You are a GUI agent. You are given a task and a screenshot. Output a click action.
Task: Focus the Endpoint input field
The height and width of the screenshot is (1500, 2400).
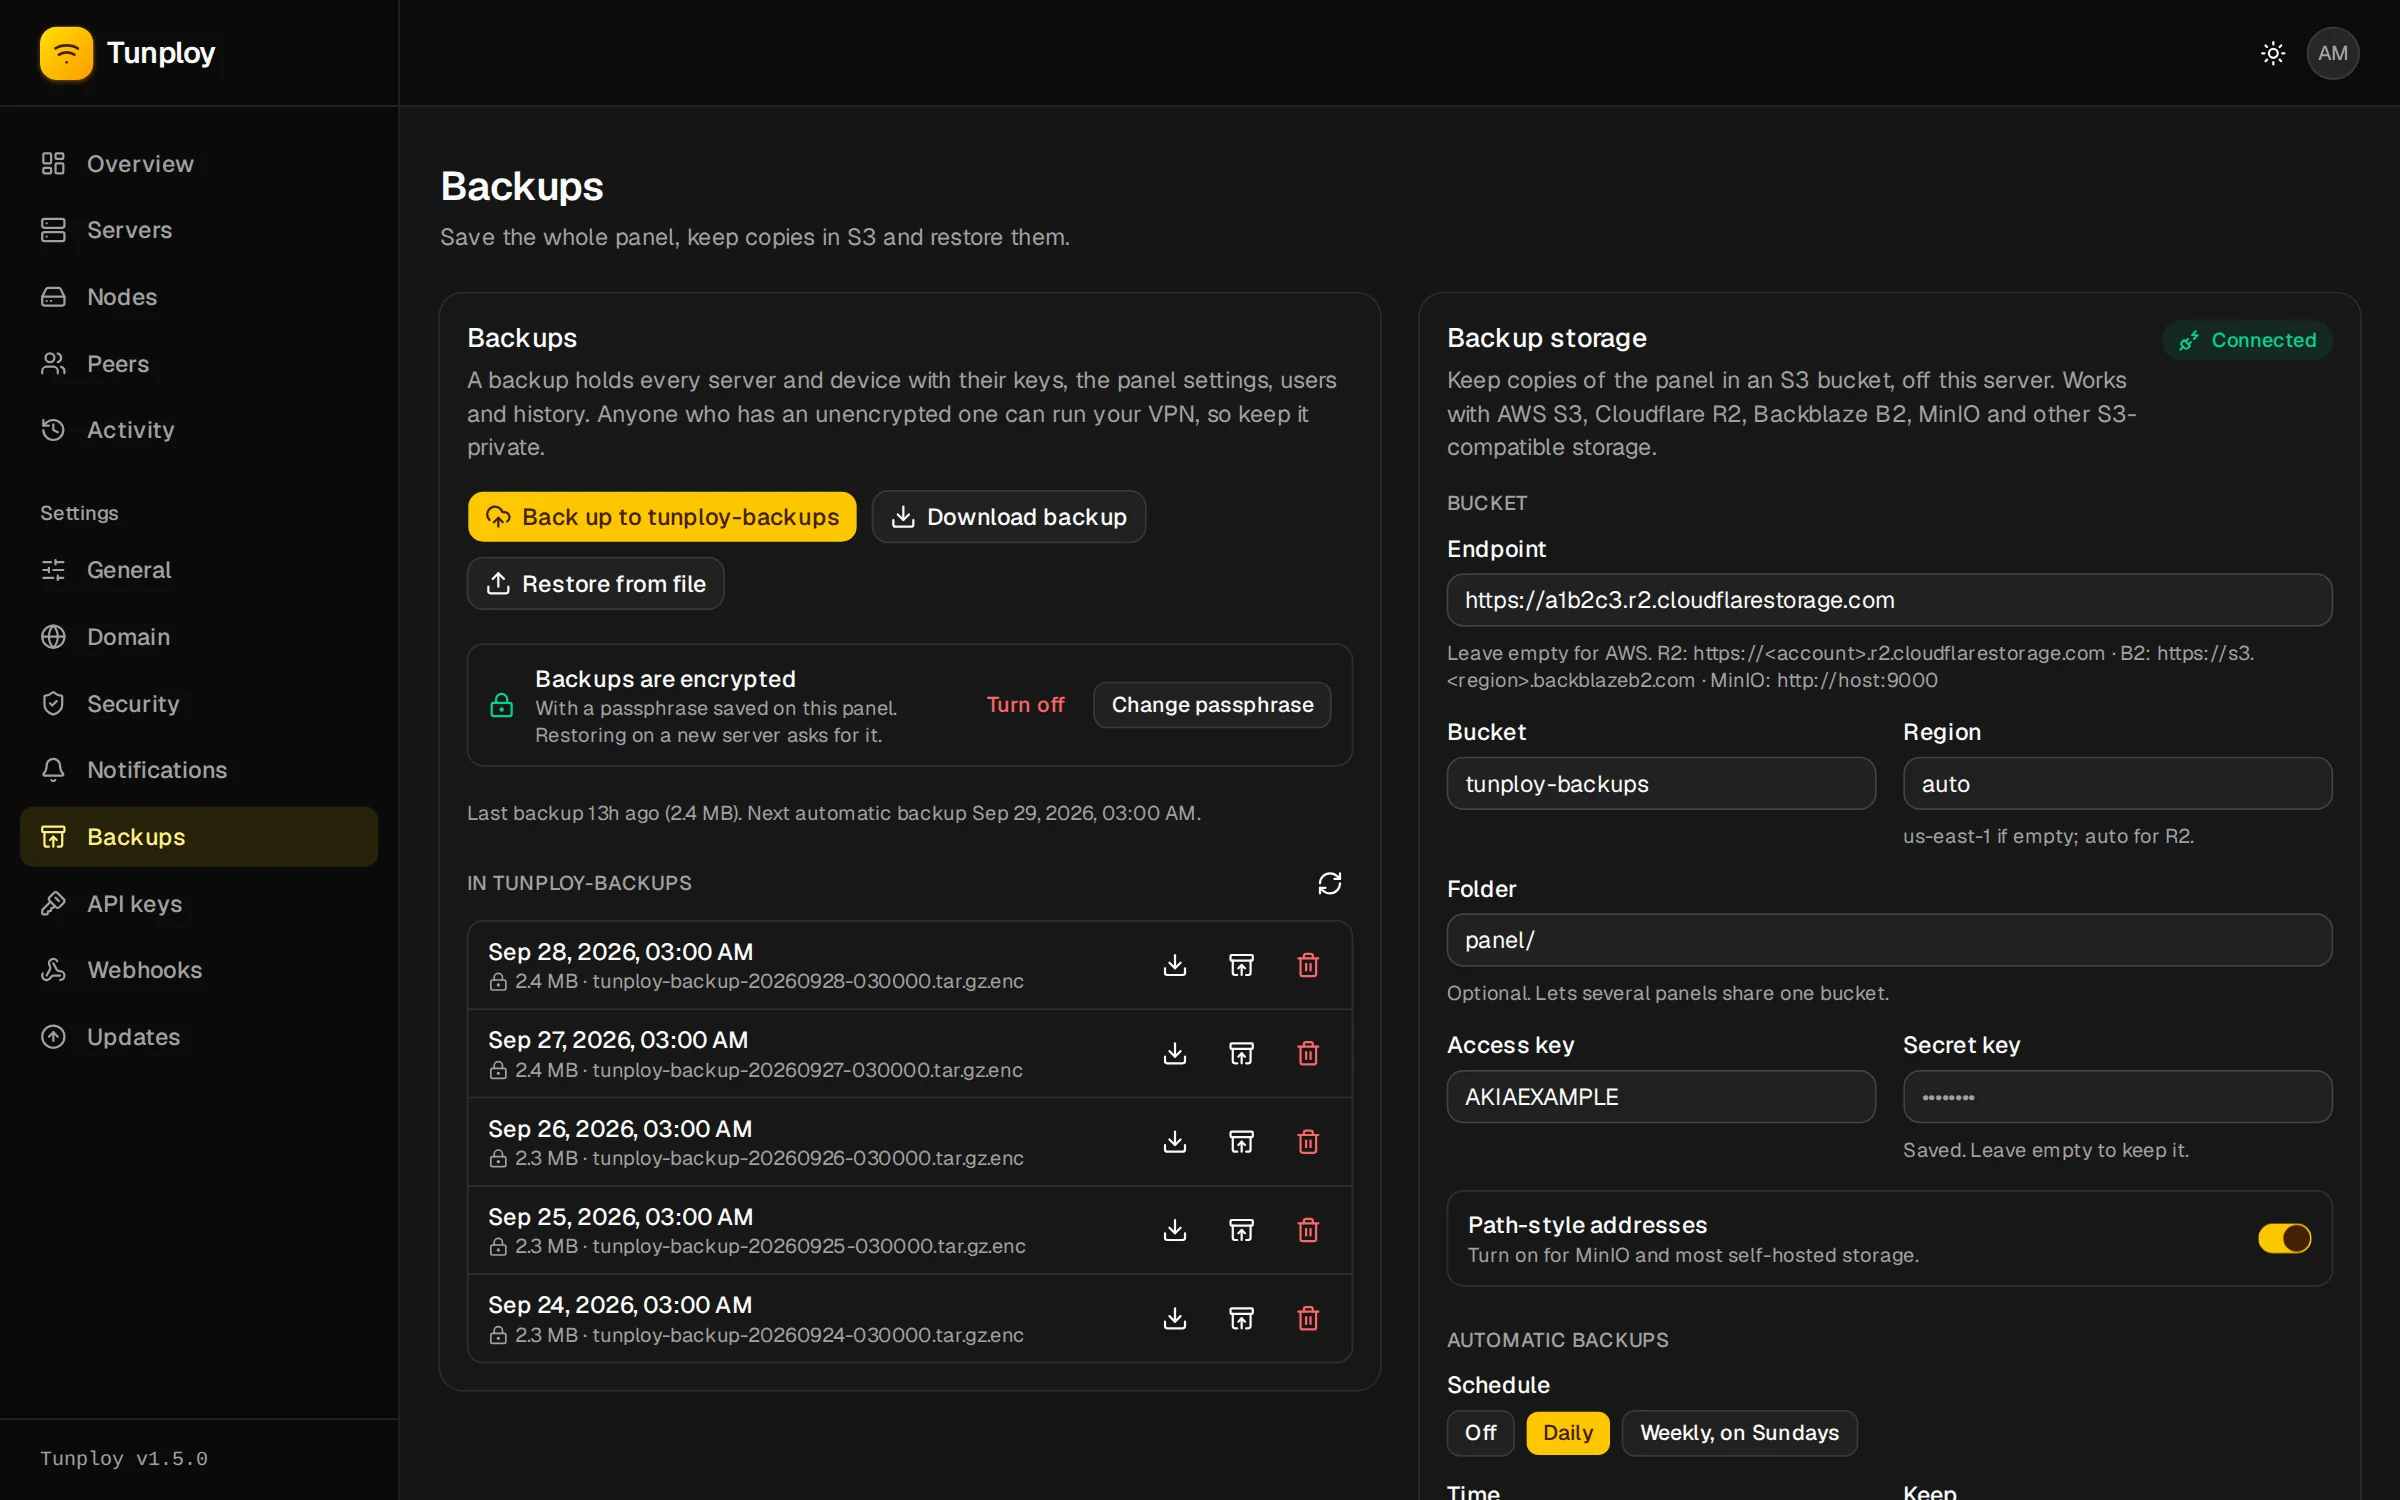tap(1889, 600)
